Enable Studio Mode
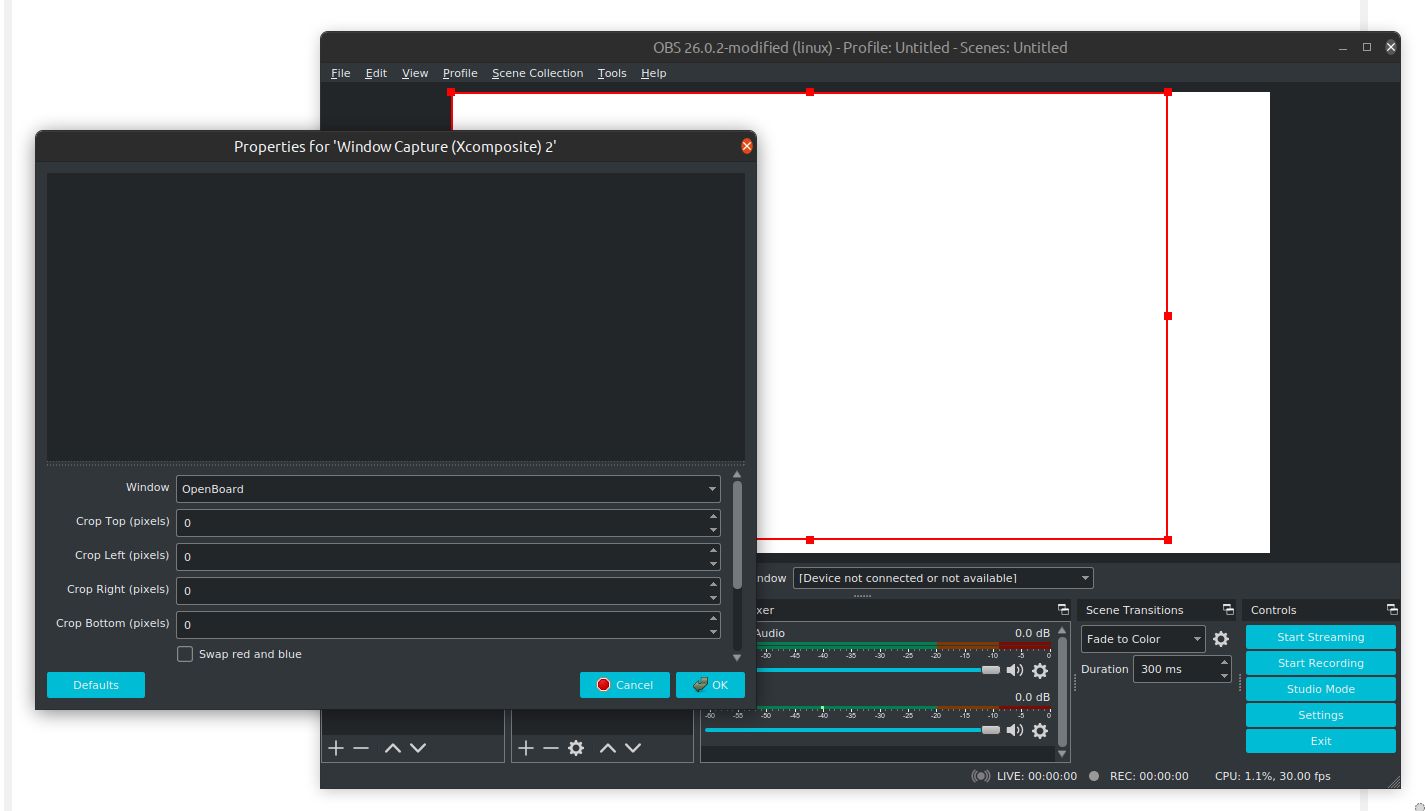1425x811 pixels. click(1320, 689)
